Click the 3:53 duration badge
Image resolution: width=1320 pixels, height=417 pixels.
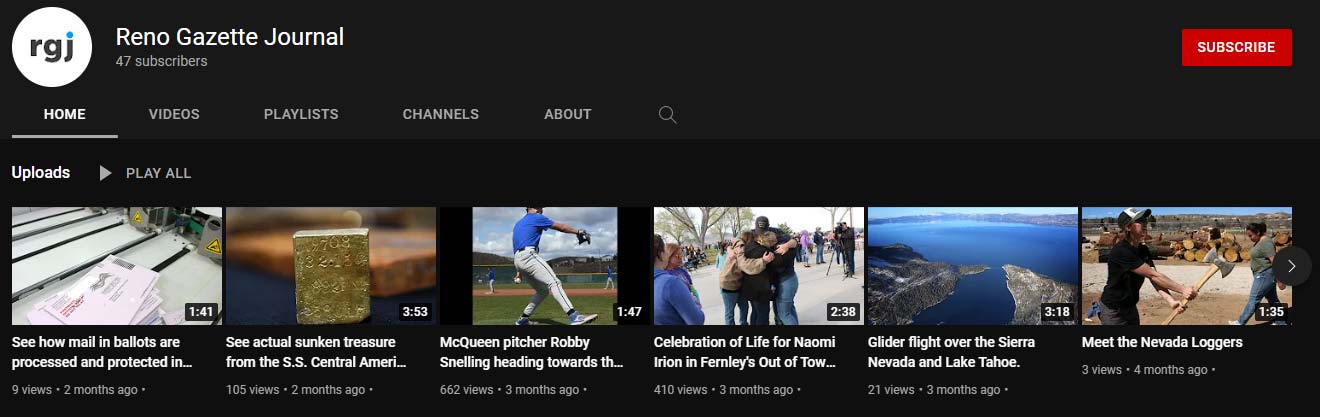pyautogui.click(x=415, y=312)
